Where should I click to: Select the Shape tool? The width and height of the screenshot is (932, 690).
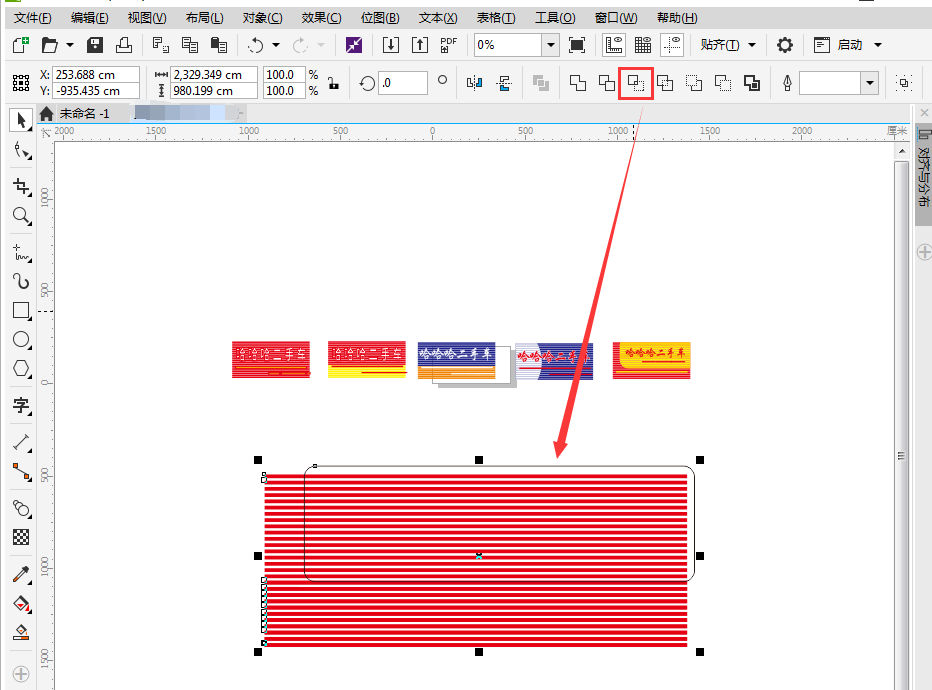click(21, 150)
